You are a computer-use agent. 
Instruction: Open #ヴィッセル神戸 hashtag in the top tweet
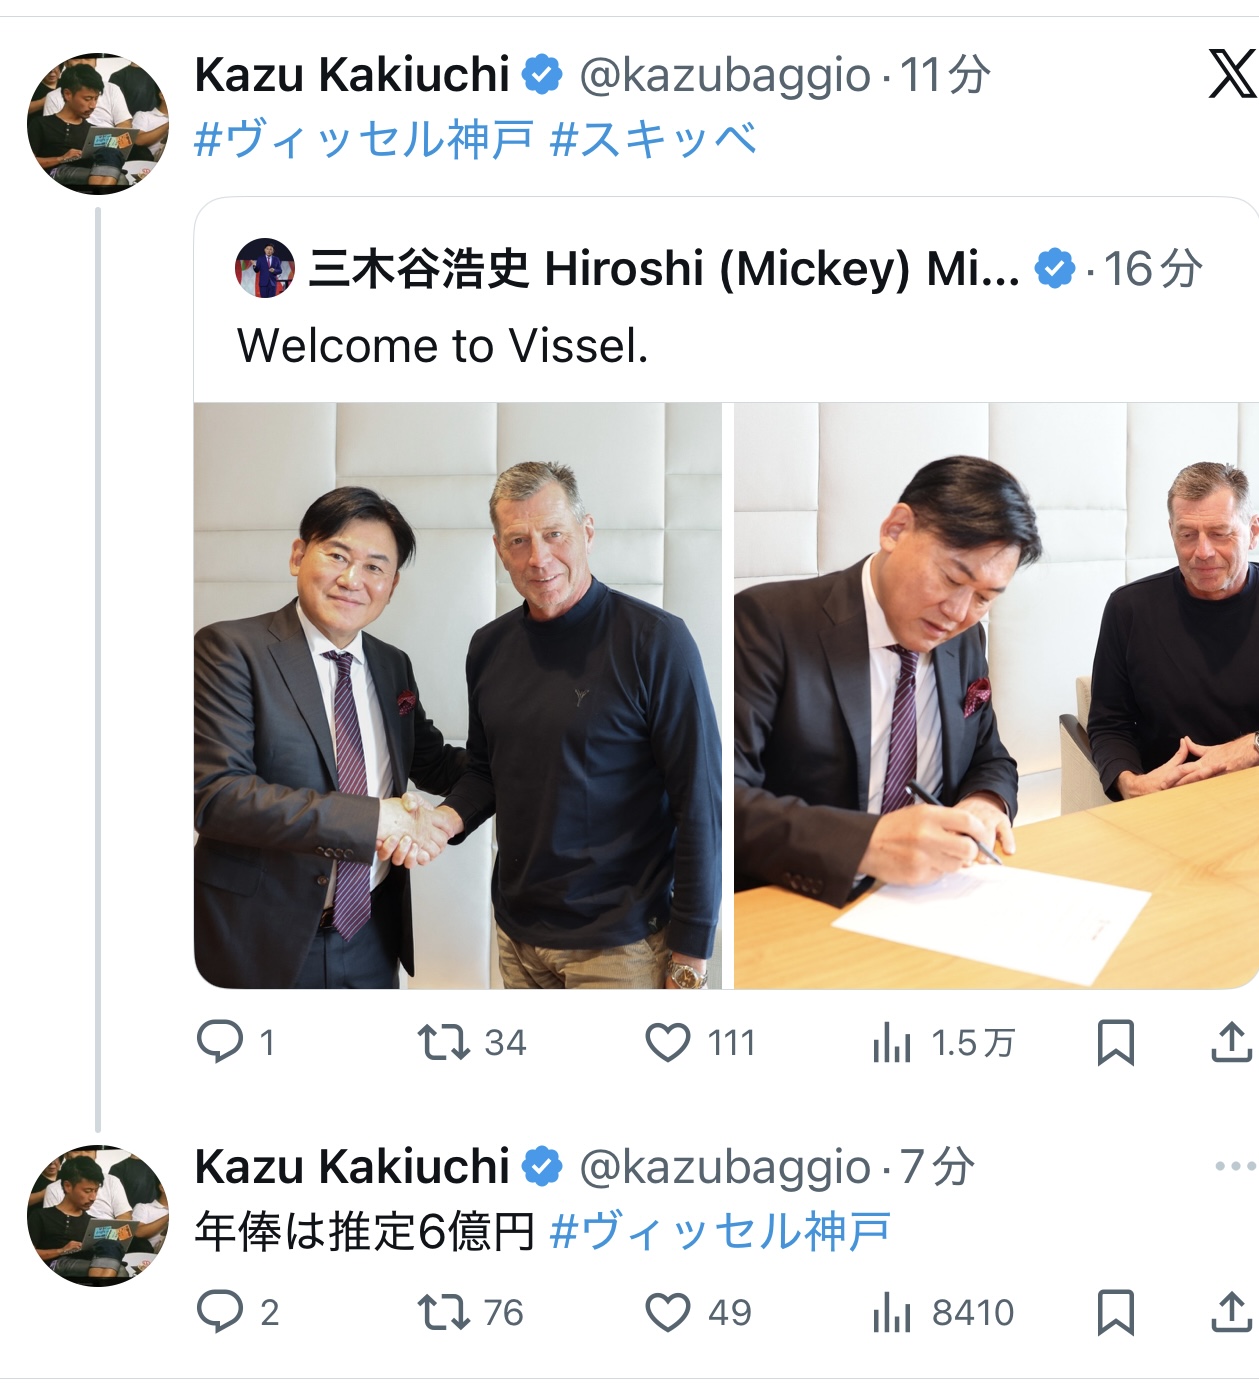click(x=364, y=139)
